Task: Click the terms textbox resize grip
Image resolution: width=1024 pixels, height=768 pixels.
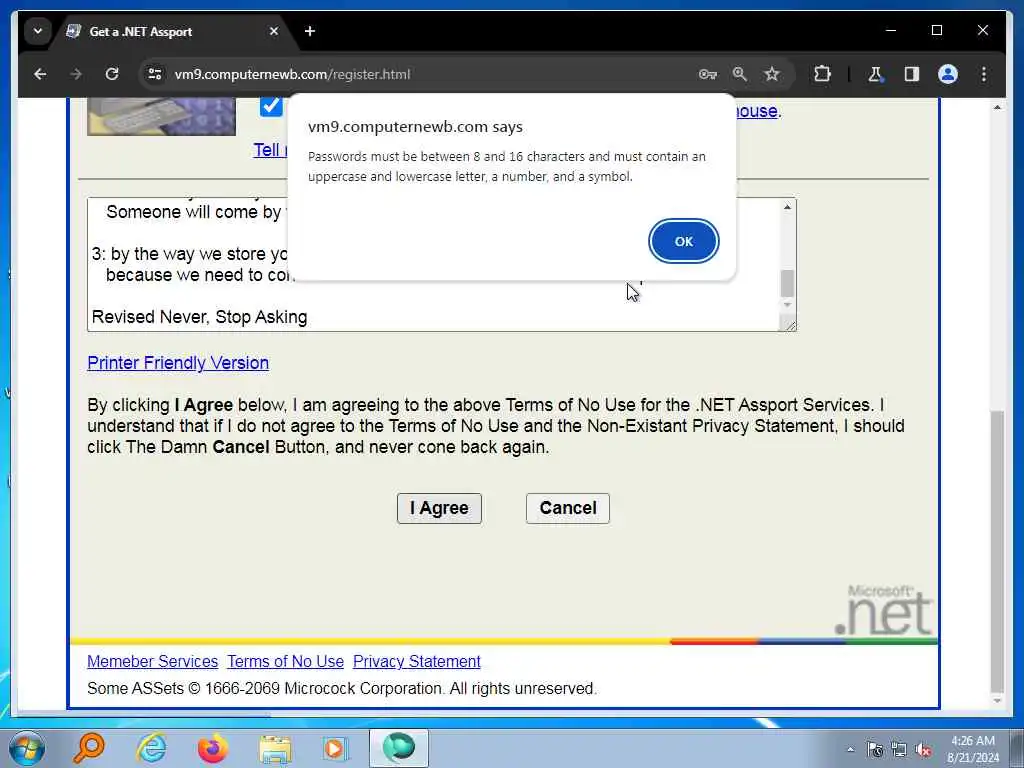Action: (790, 325)
